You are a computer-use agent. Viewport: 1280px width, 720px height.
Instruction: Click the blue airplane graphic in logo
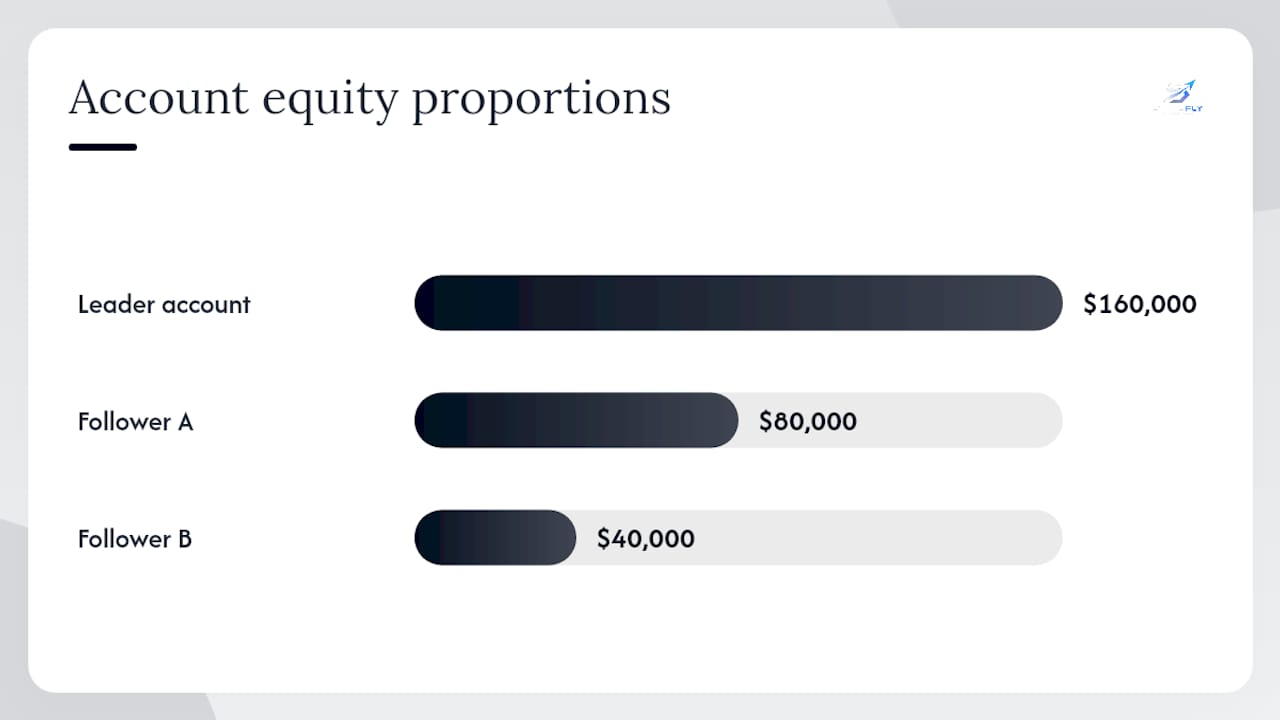coord(1190,84)
